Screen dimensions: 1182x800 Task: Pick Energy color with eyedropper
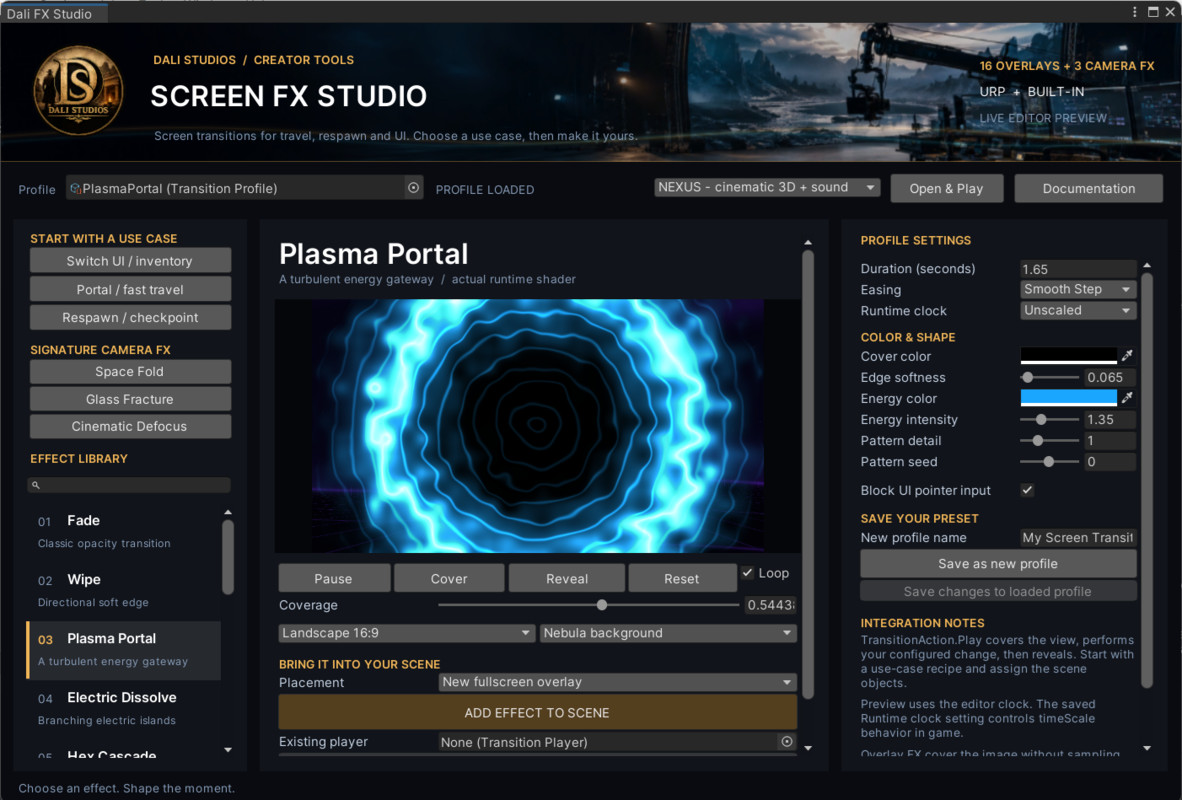1127,397
